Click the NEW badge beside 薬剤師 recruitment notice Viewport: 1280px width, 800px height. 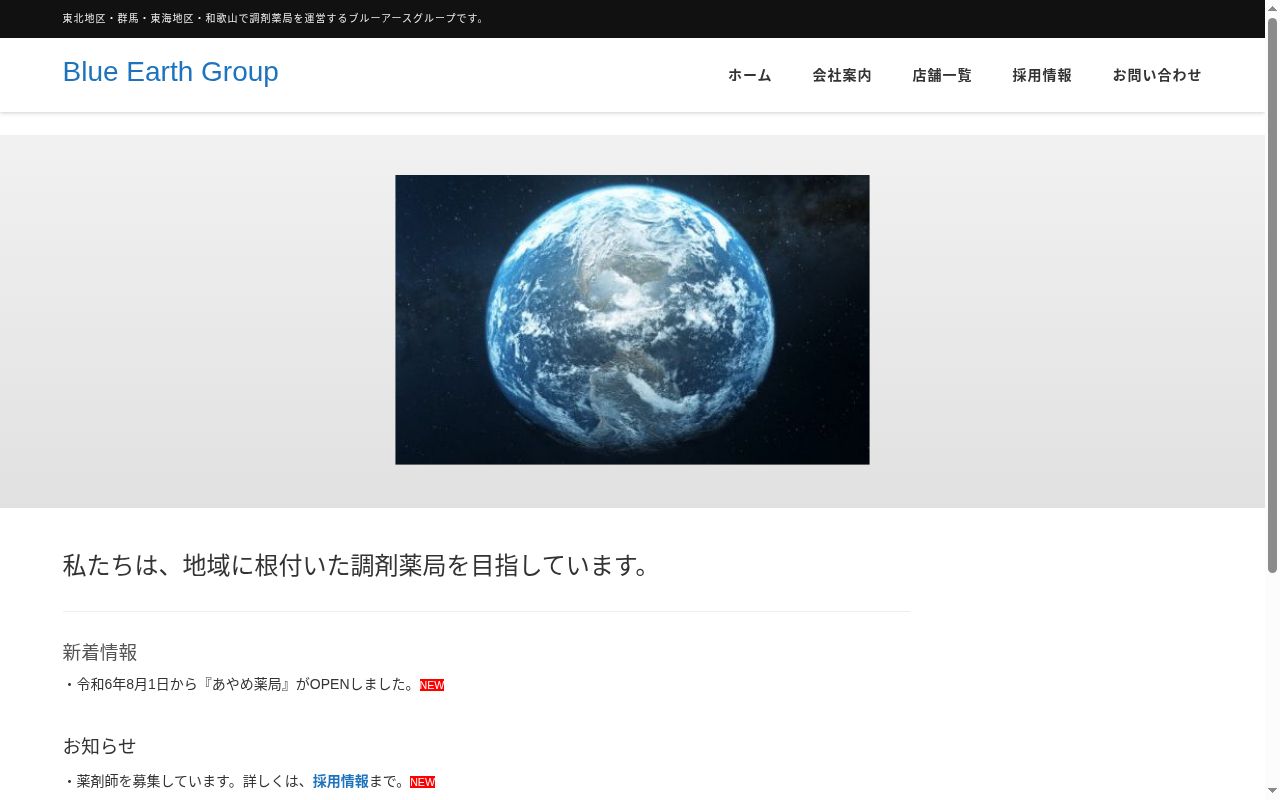pyautogui.click(x=423, y=782)
